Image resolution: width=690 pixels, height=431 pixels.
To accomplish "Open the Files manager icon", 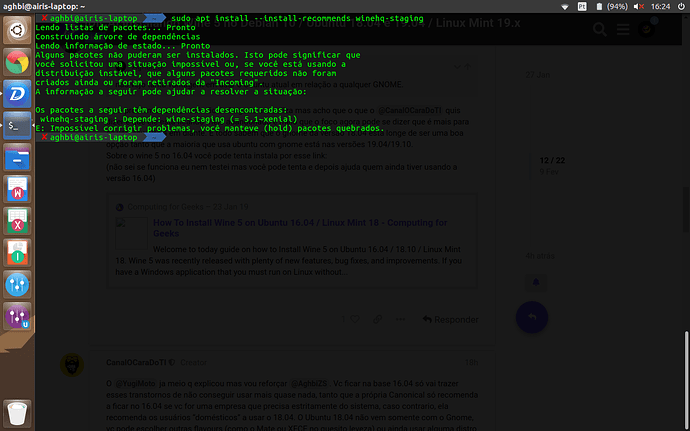I will pyautogui.click(x=17, y=157).
